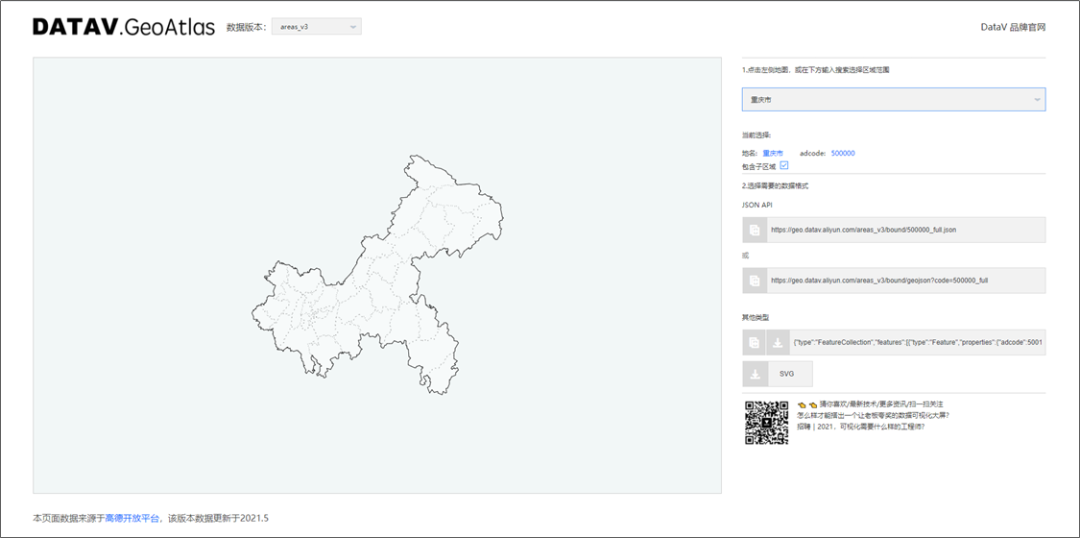Copy the FeatureCollection JSON text
This screenshot has width=1080, height=538.
coord(754,342)
